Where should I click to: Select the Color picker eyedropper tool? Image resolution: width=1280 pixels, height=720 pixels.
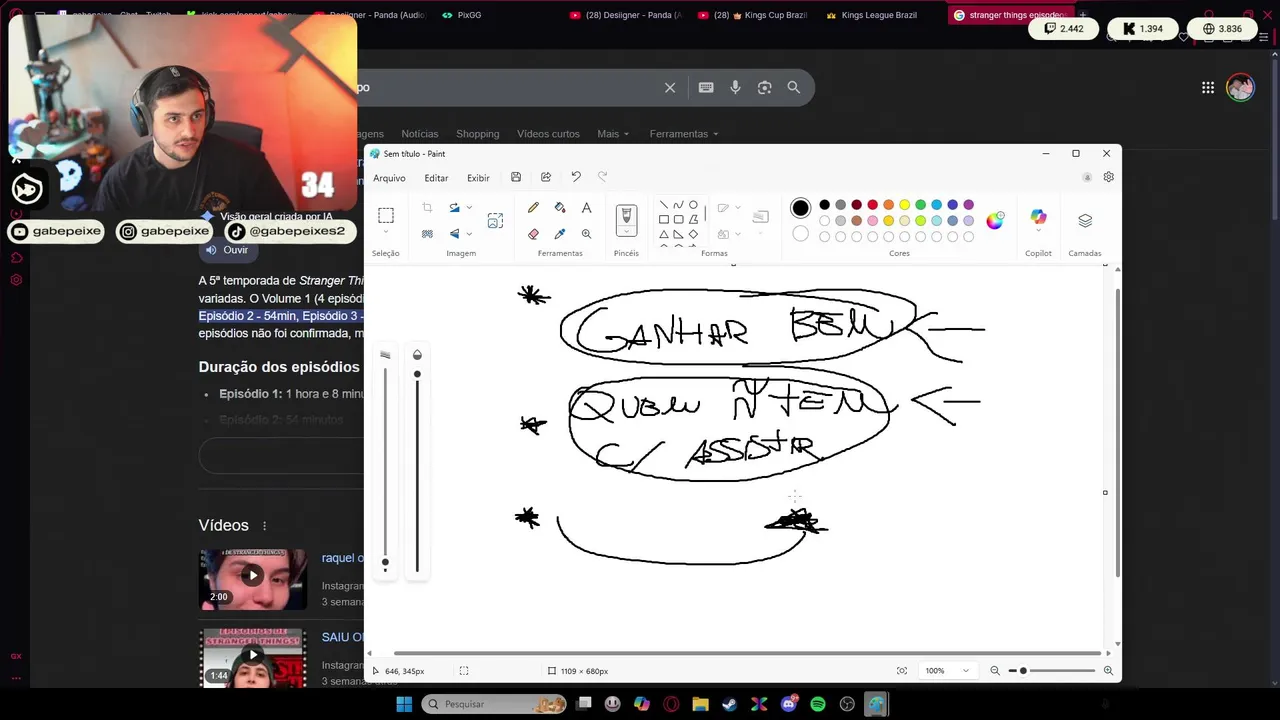point(560,234)
